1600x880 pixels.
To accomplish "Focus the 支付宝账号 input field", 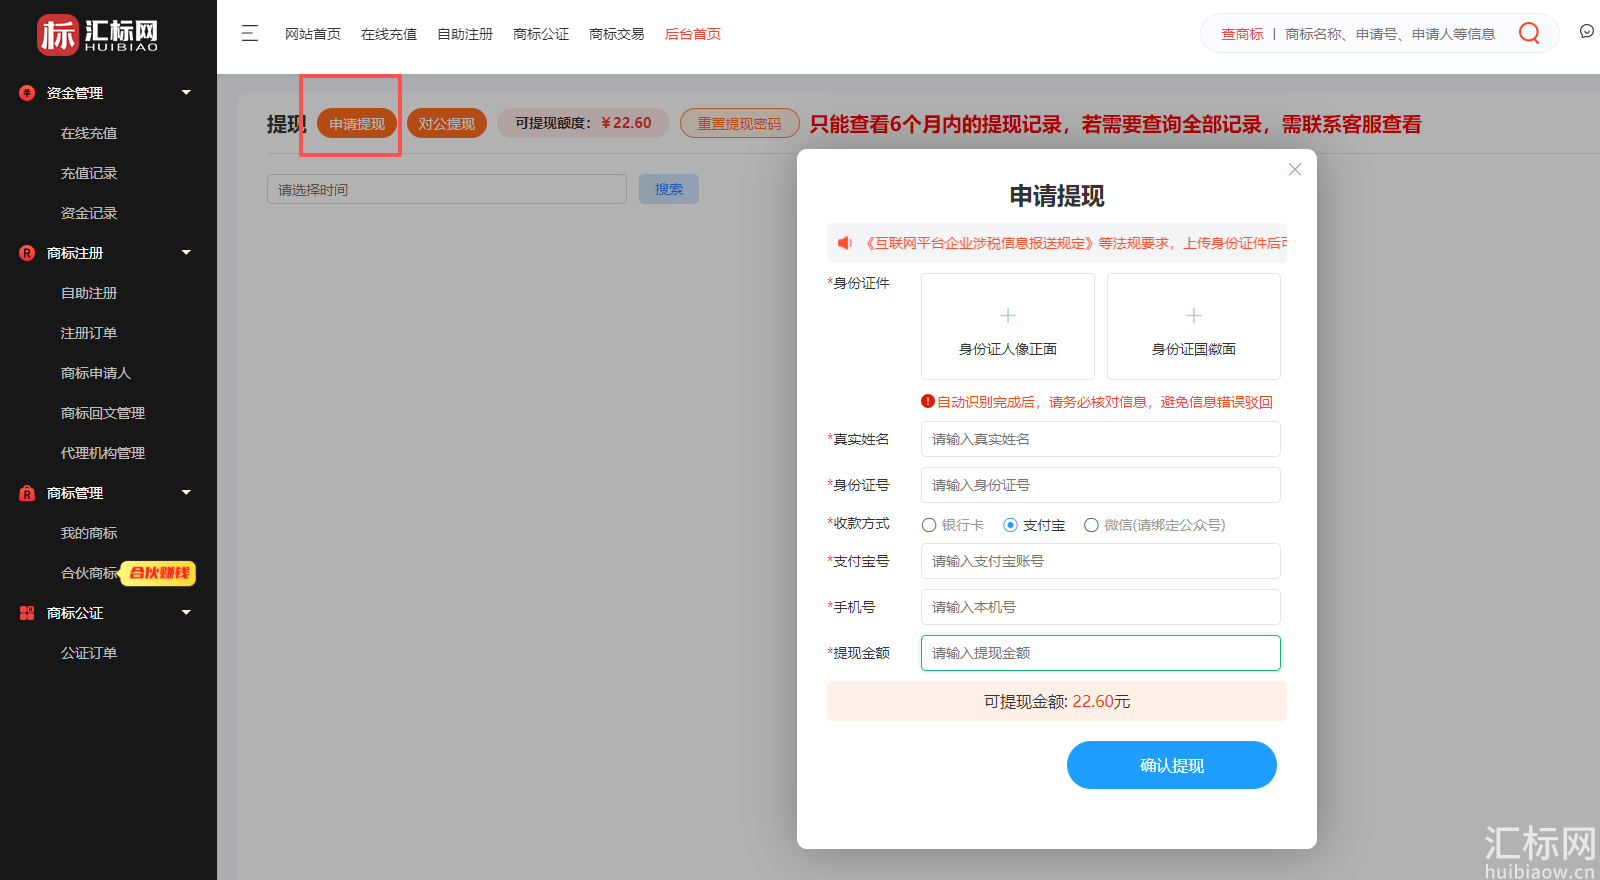I will 1101,561.
